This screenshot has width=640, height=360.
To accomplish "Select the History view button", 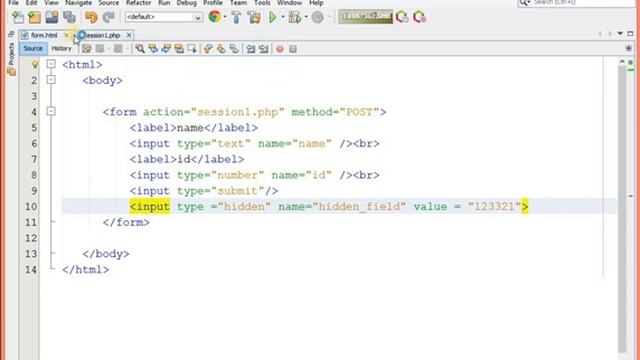I will [61, 49].
